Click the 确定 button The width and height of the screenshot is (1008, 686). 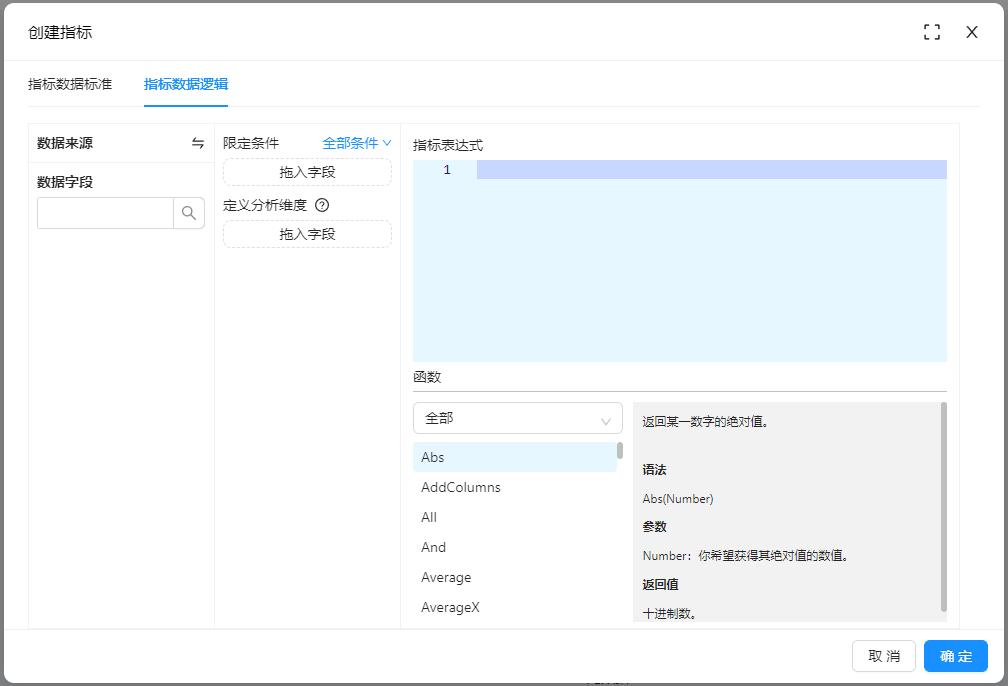pyautogui.click(x=955, y=656)
